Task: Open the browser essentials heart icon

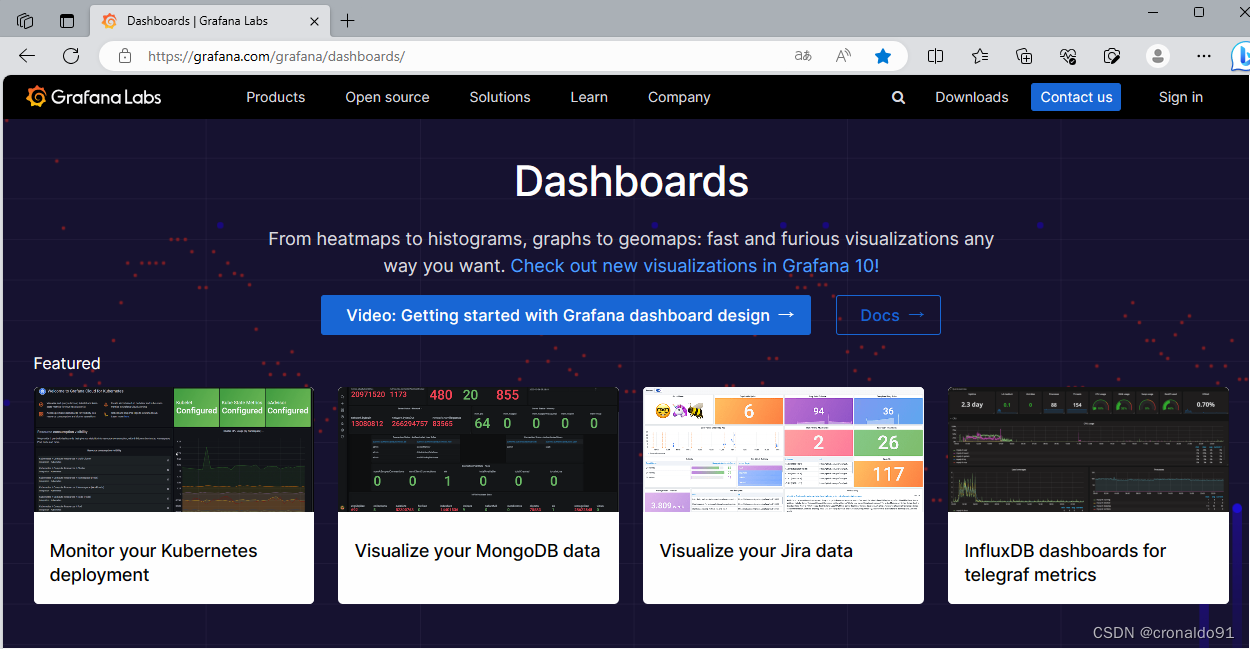Action: pyautogui.click(x=1068, y=56)
